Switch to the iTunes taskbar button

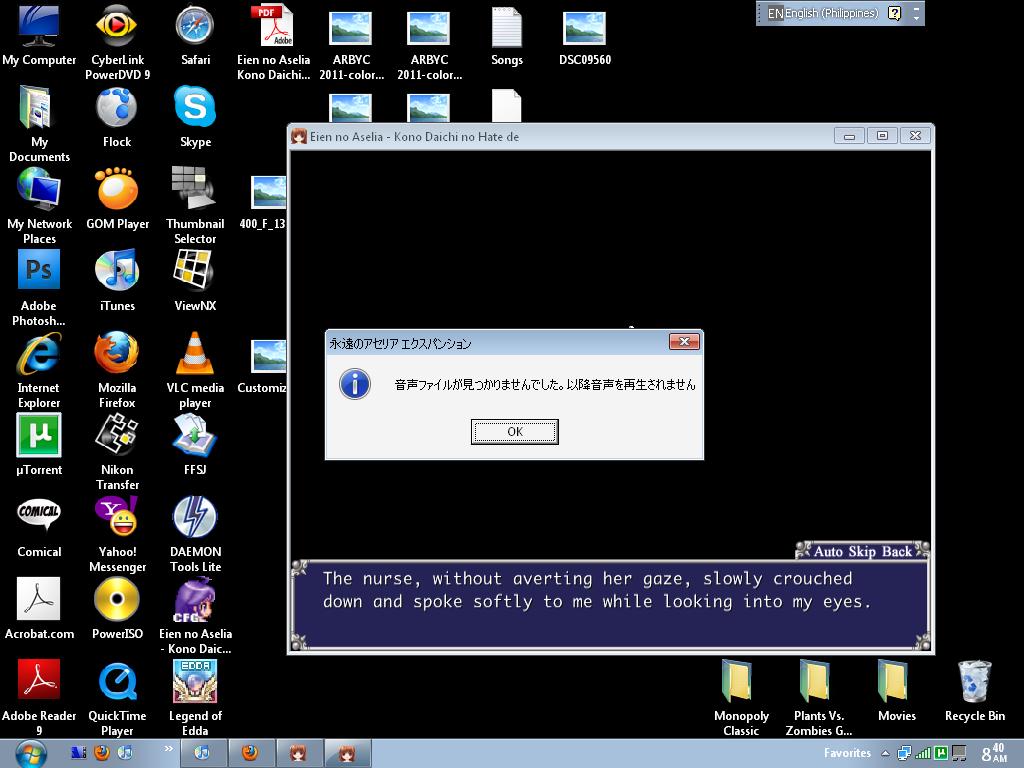(202, 753)
